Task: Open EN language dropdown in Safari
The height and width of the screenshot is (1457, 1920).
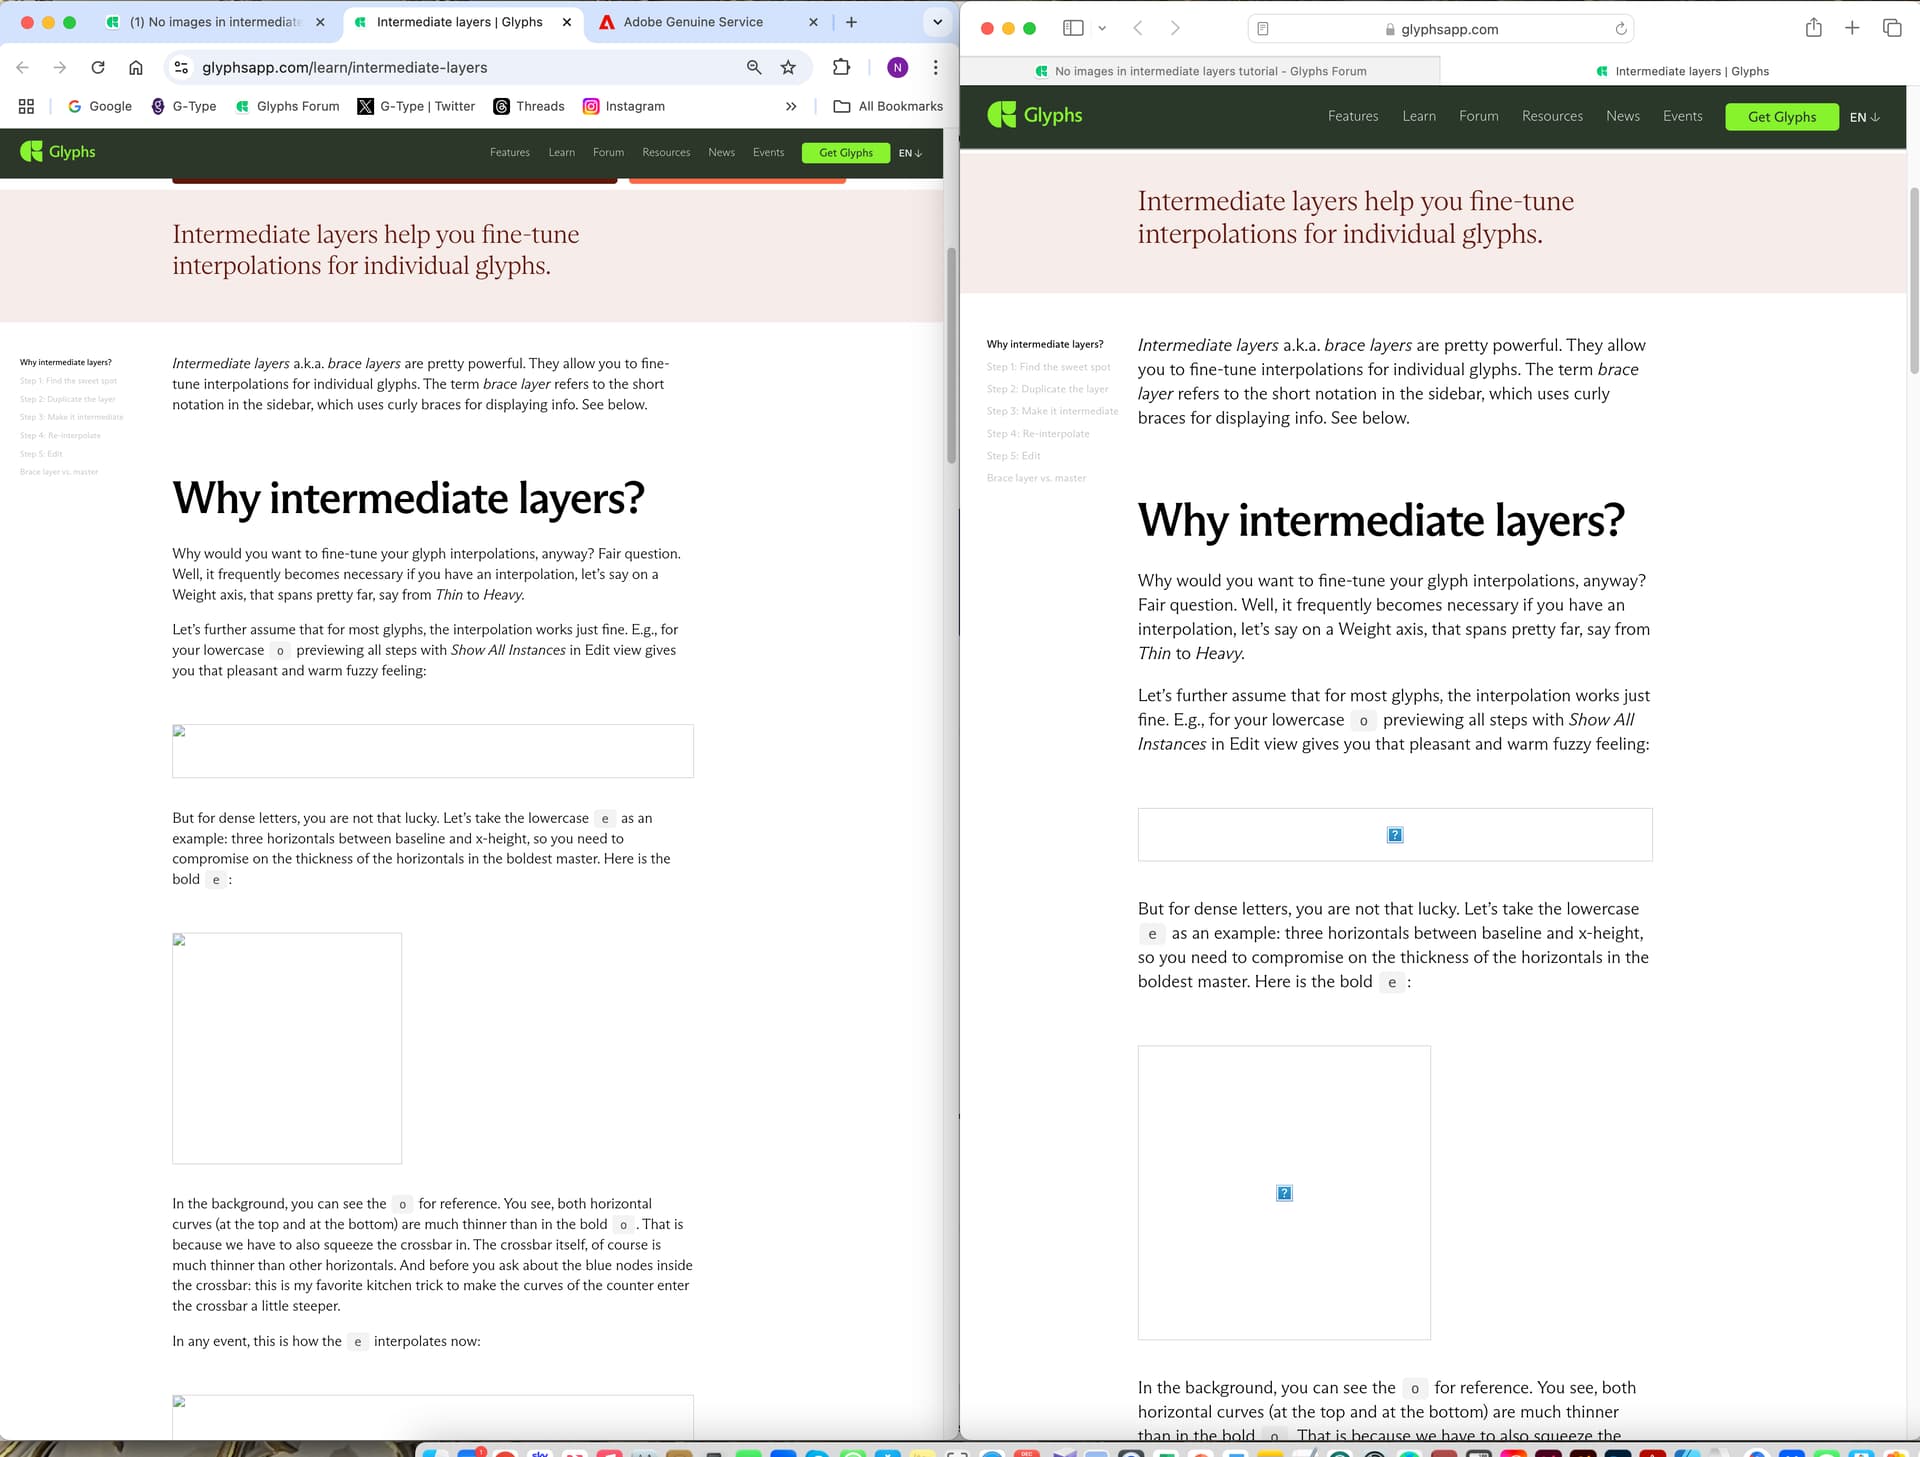Action: 1864,117
